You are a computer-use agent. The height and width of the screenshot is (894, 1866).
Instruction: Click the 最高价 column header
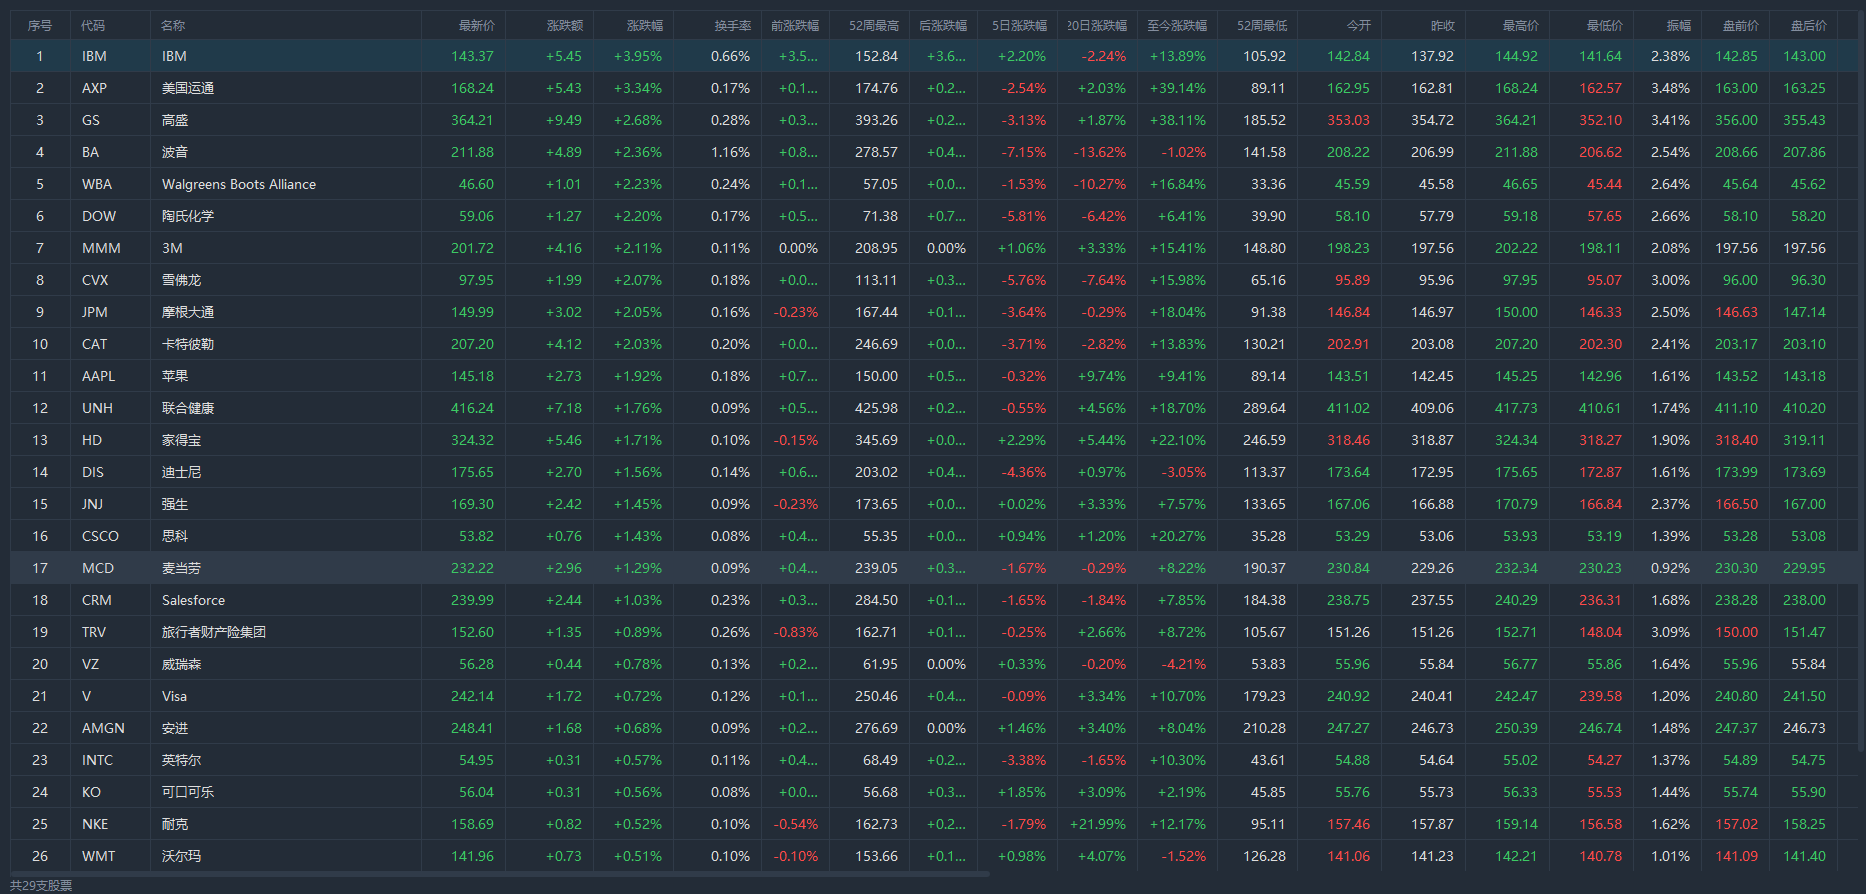point(1521,25)
